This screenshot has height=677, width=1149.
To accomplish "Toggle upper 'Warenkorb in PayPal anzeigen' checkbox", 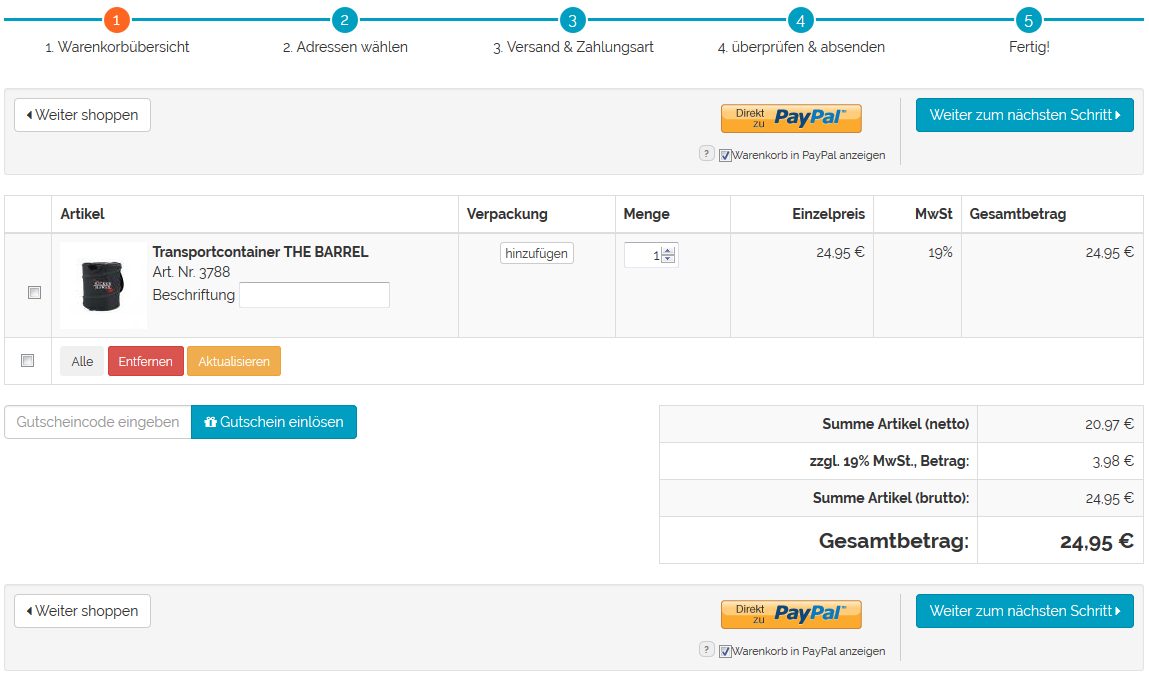I will (x=725, y=155).
